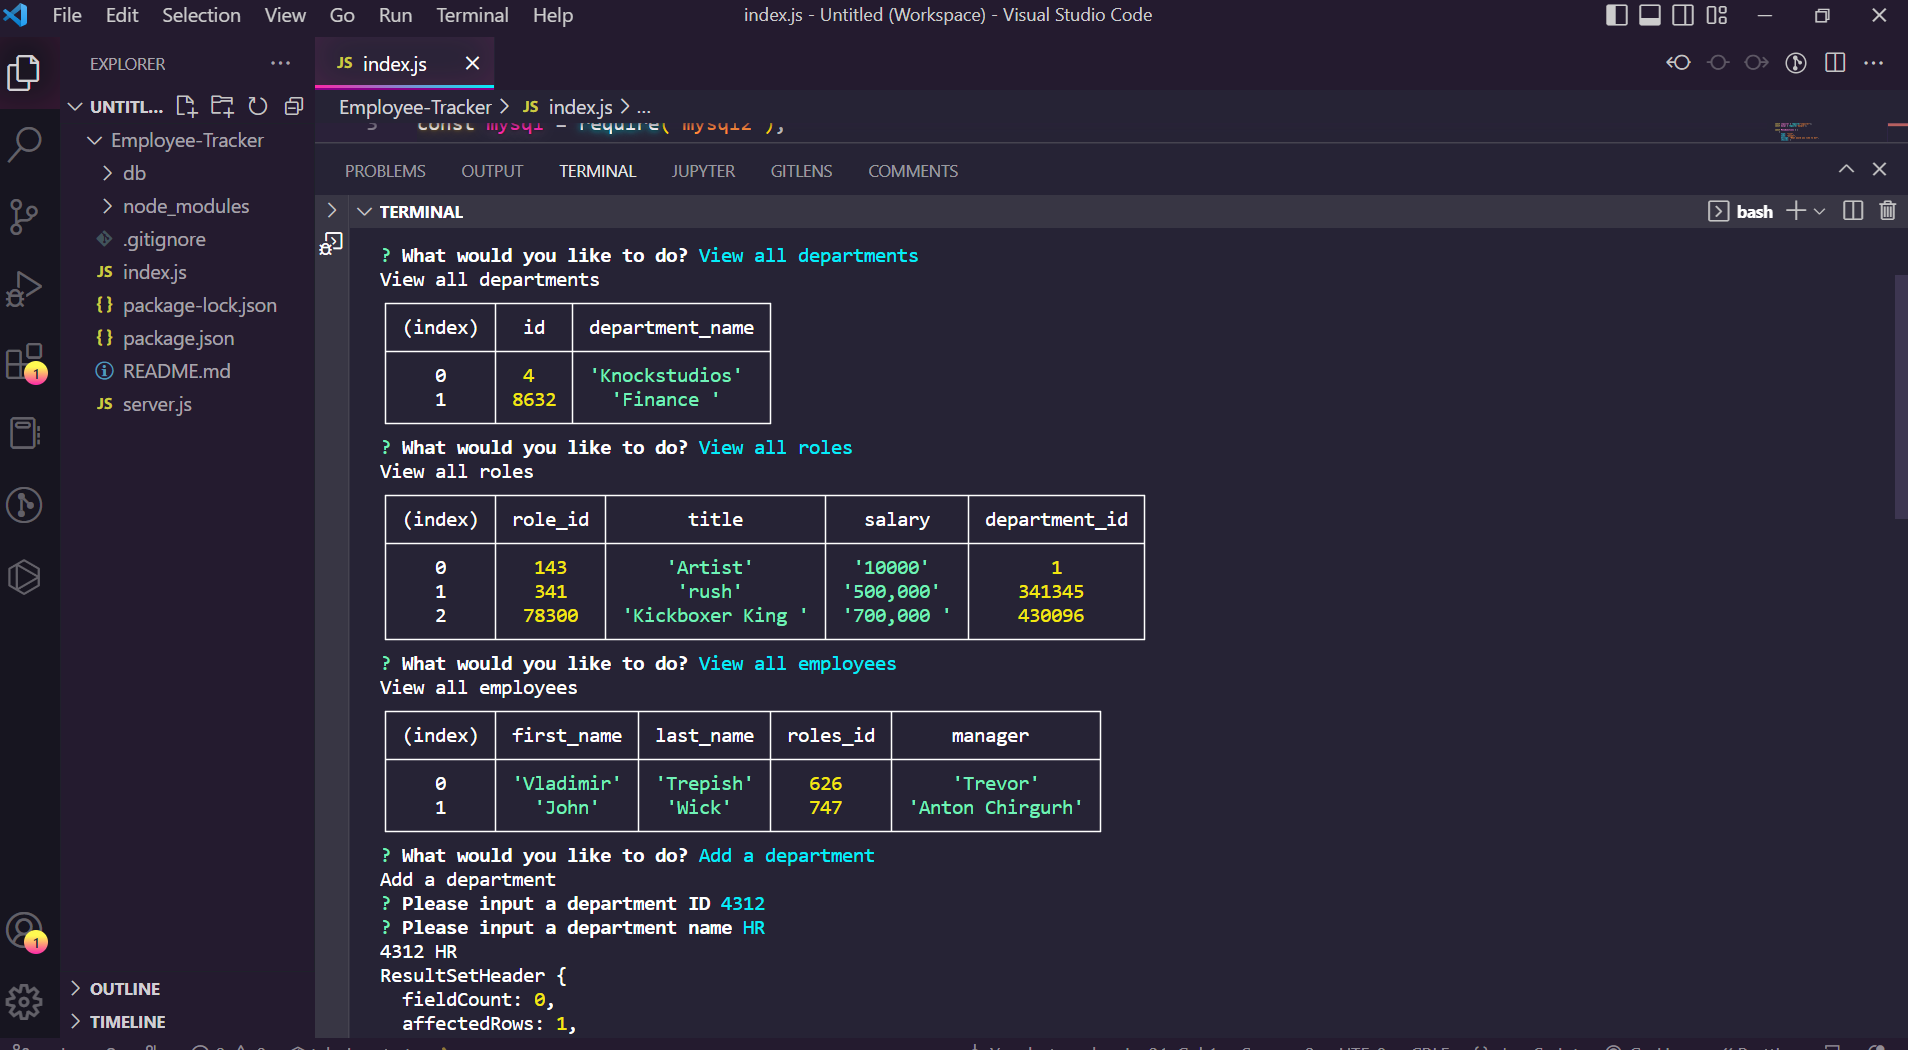This screenshot has height=1050, width=1908.
Task: Toggle the Primary Side Bar layout control
Action: click(1616, 15)
